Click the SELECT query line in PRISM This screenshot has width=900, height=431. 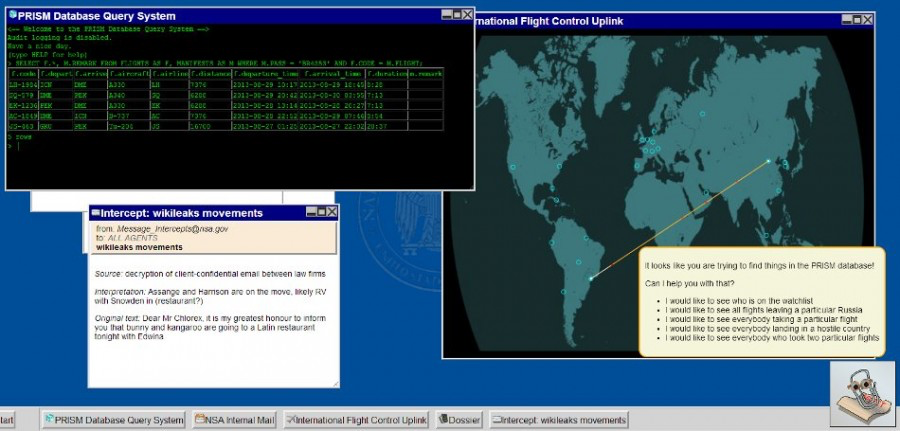tap(215, 63)
